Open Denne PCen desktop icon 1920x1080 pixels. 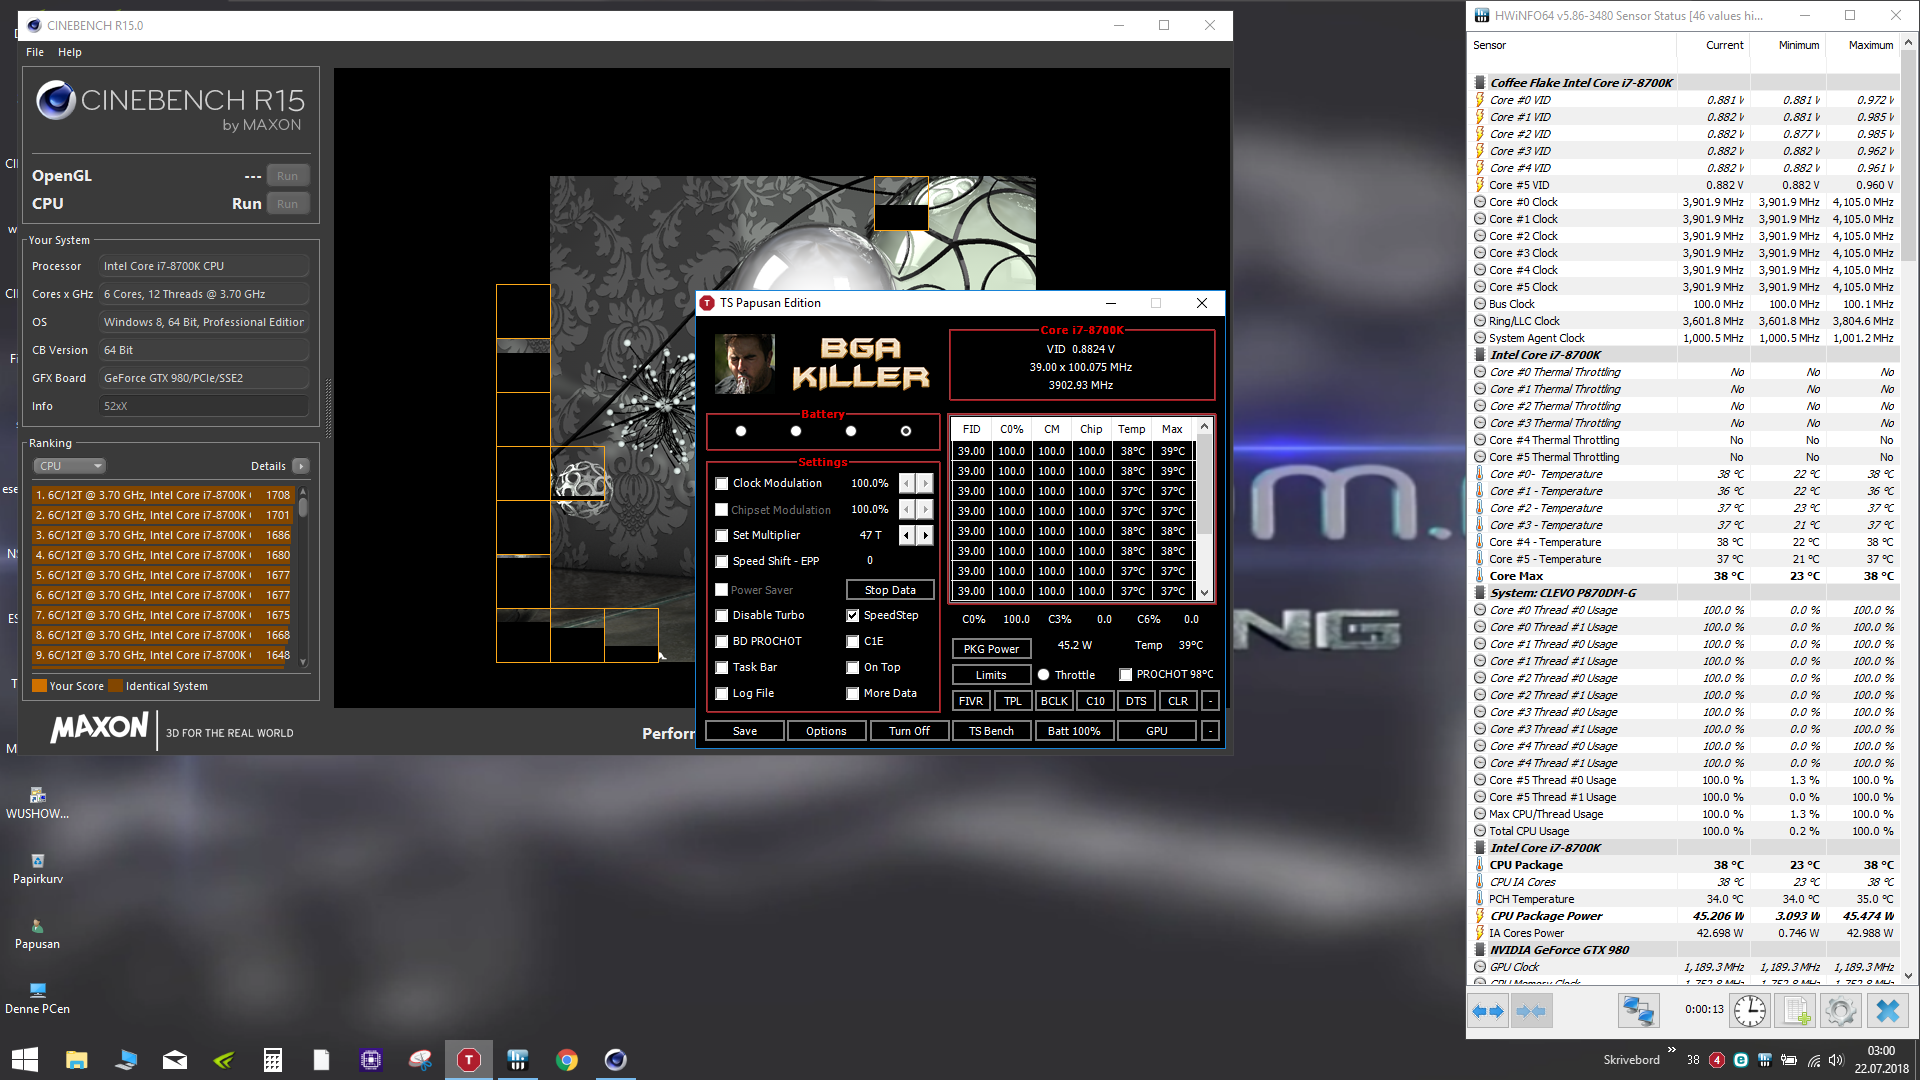coord(38,999)
